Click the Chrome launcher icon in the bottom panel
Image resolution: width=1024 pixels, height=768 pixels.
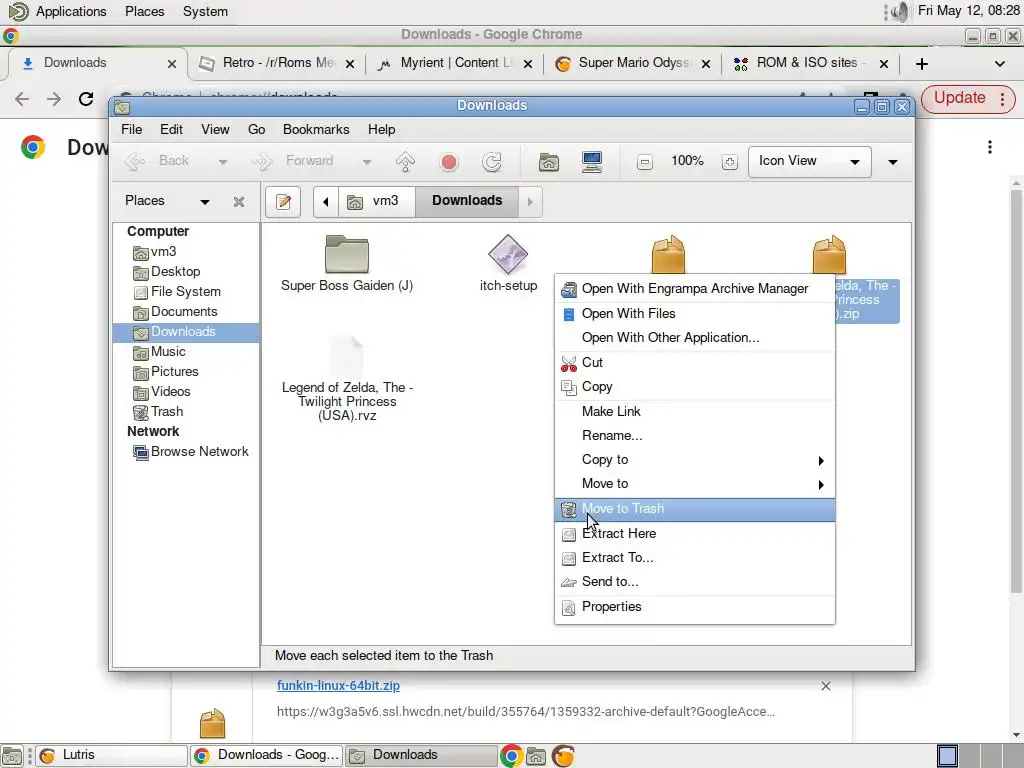511,756
